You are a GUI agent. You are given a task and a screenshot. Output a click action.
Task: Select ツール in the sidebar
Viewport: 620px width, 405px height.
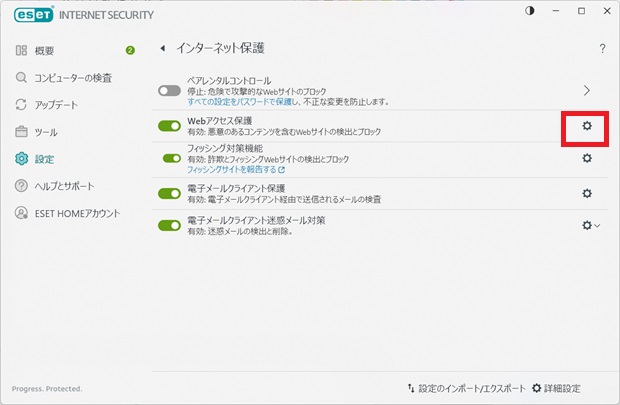(x=46, y=132)
